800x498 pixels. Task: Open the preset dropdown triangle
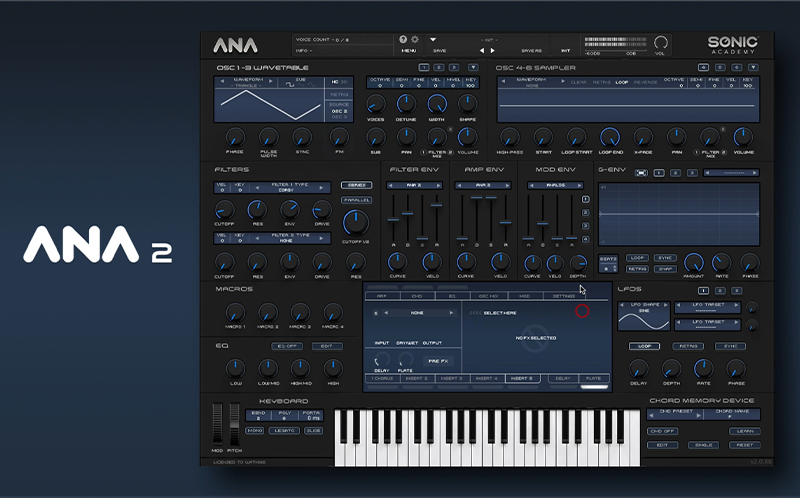(x=433, y=39)
